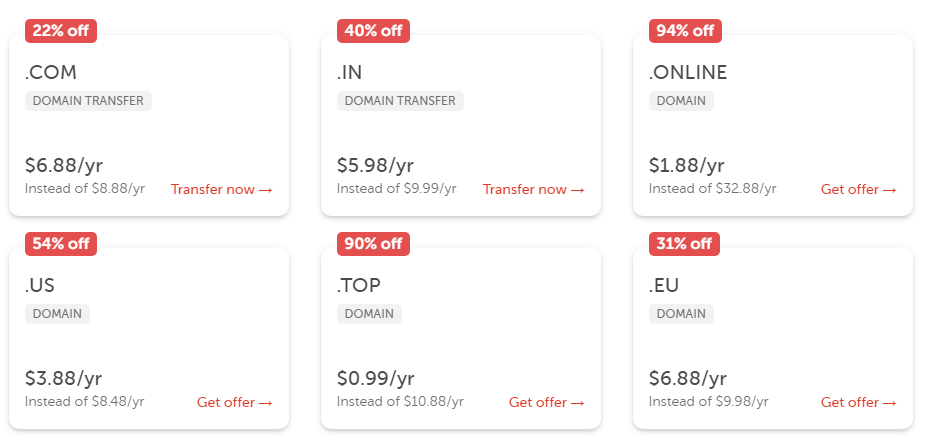Click Transfer now on .COM card
This screenshot has width=931, height=447.
pyautogui.click(x=221, y=189)
